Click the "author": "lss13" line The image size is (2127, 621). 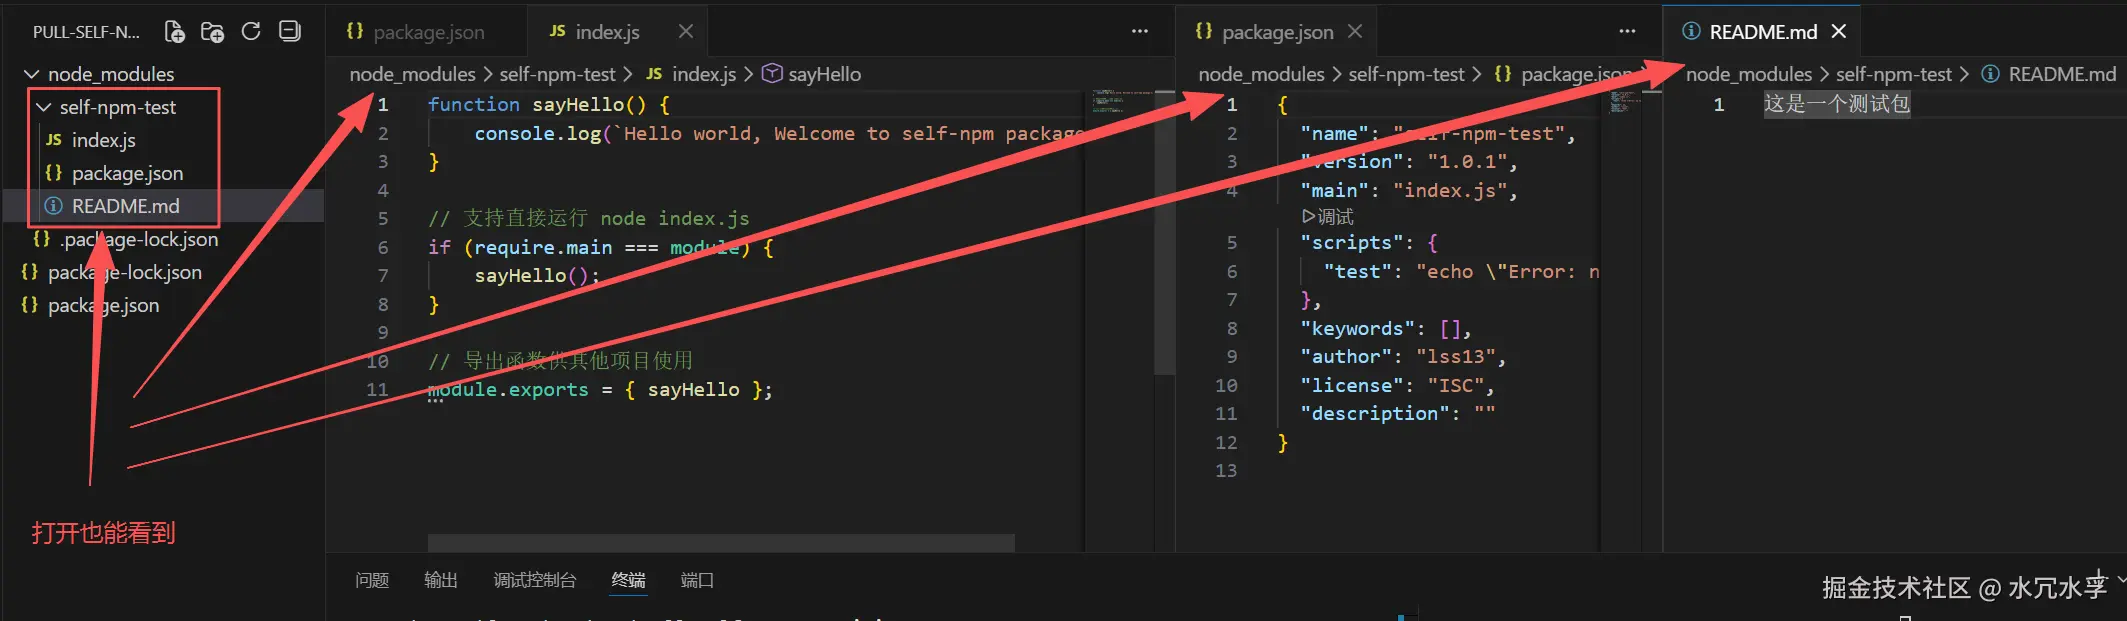tap(1402, 357)
